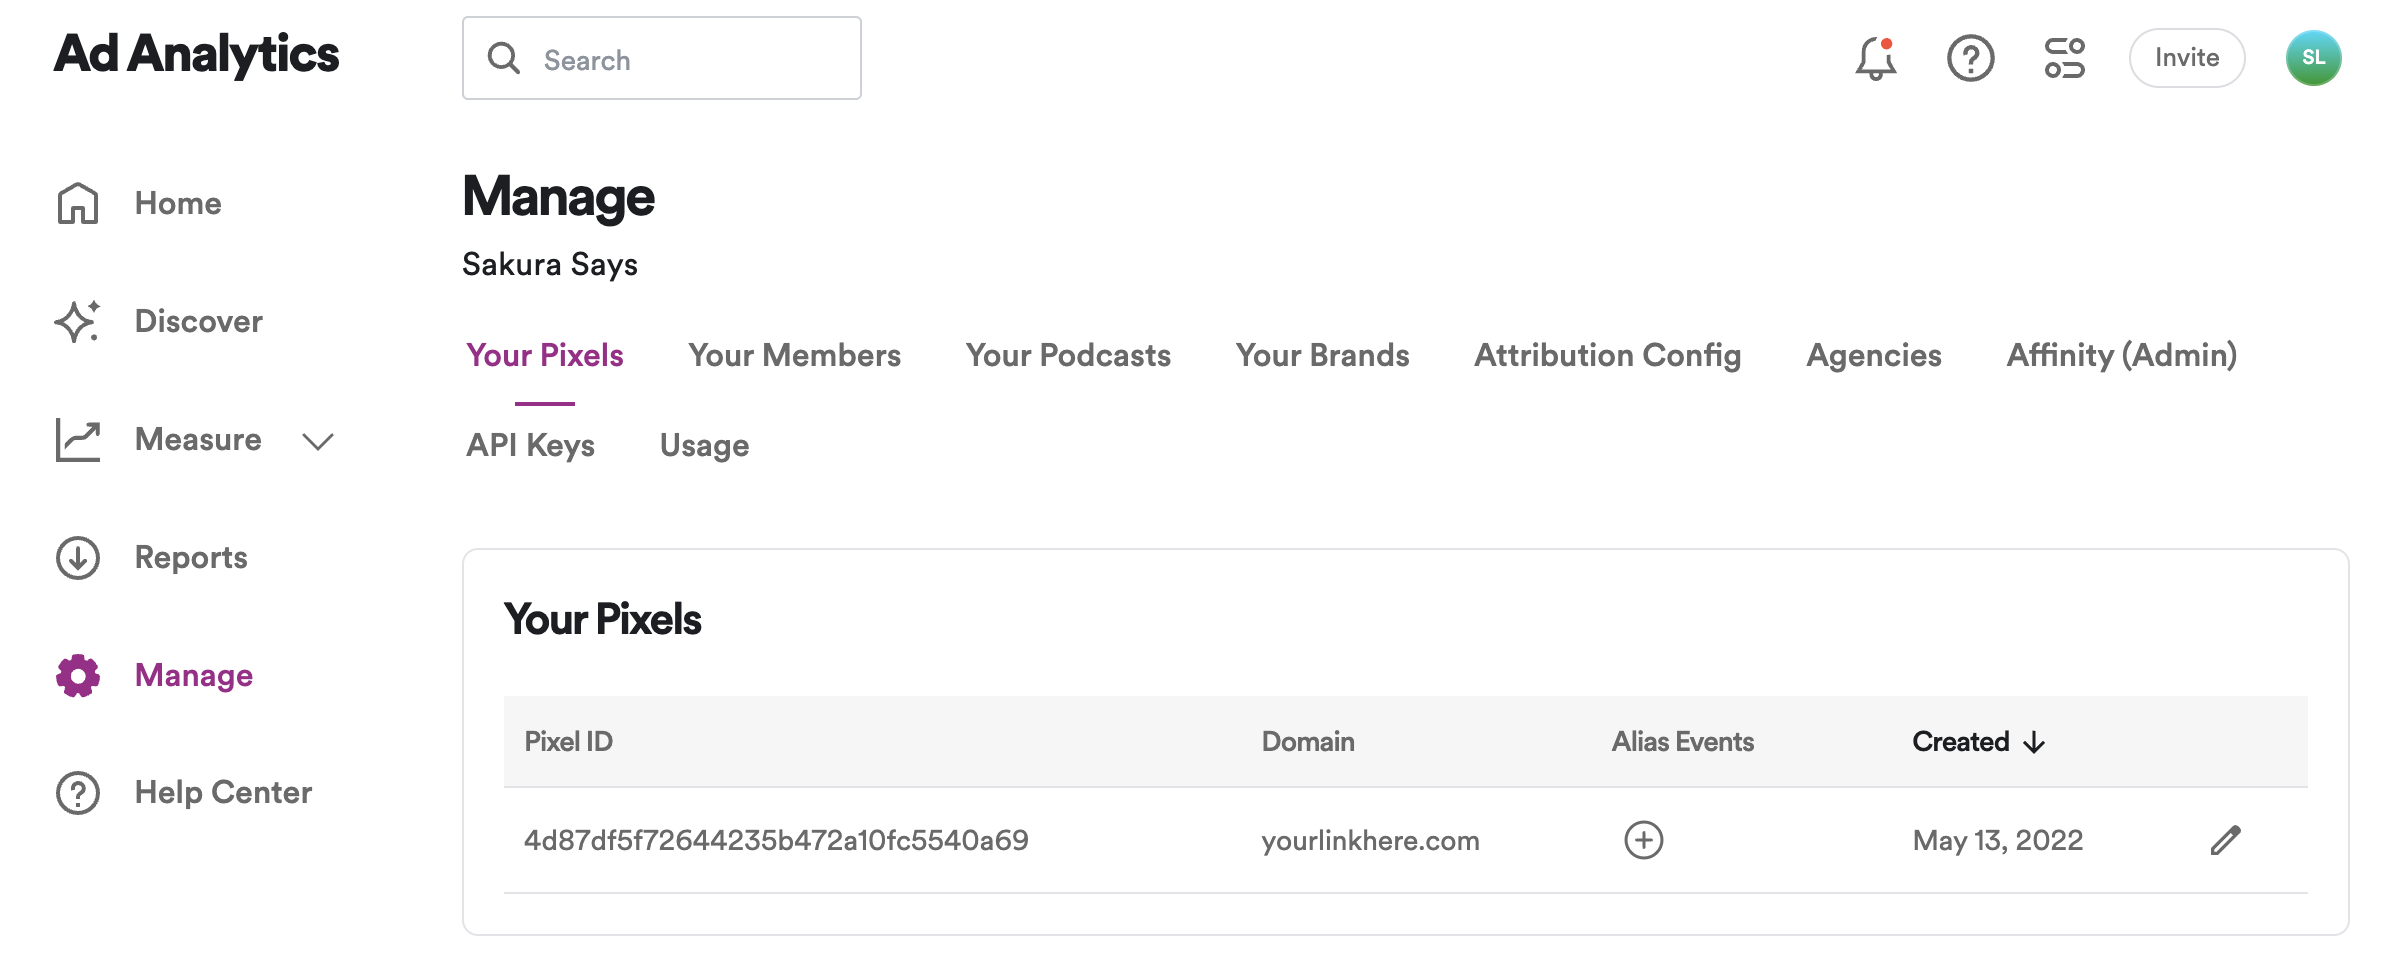Open the Attribution Config tab
This screenshot has height=972, width=2394.
[x=1607, y=355]
